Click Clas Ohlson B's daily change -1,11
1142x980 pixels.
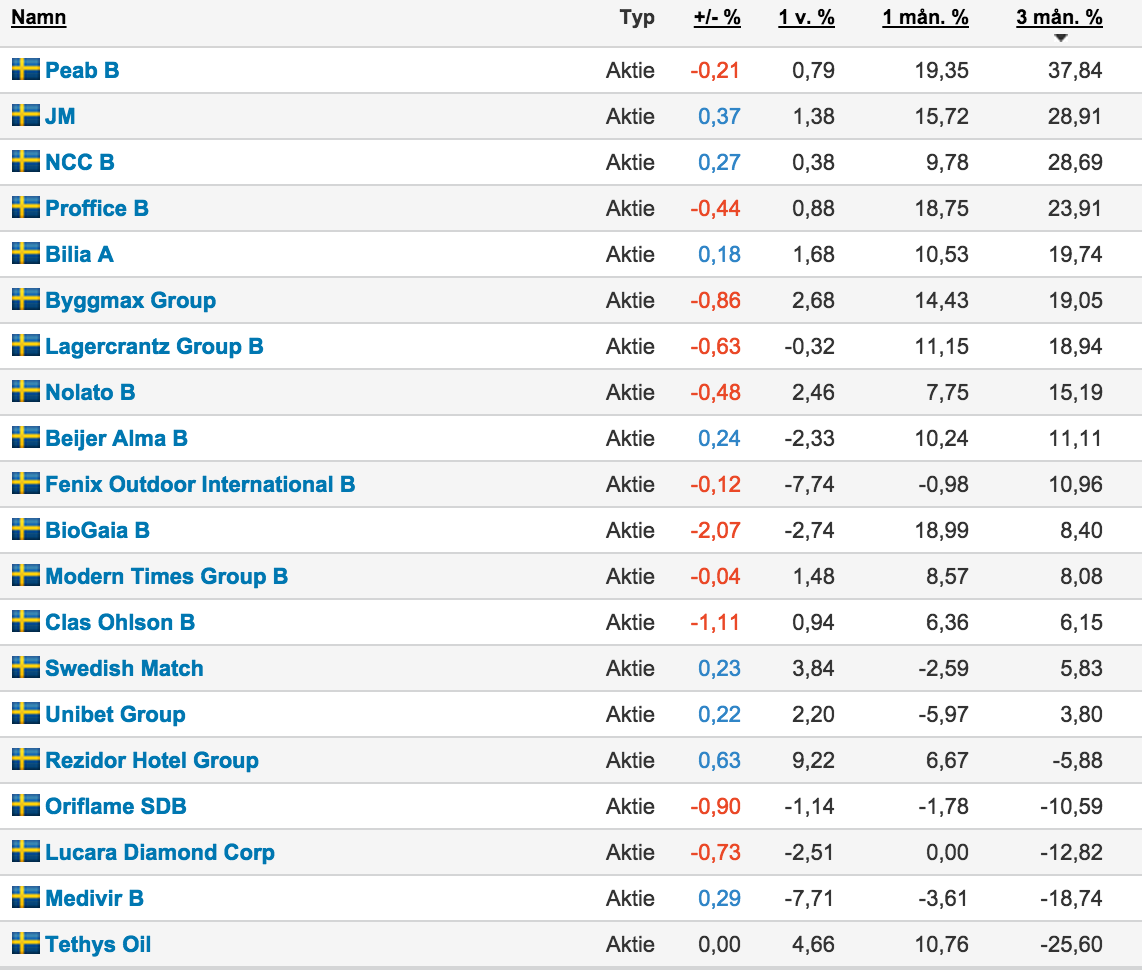(x=714, y=622)
